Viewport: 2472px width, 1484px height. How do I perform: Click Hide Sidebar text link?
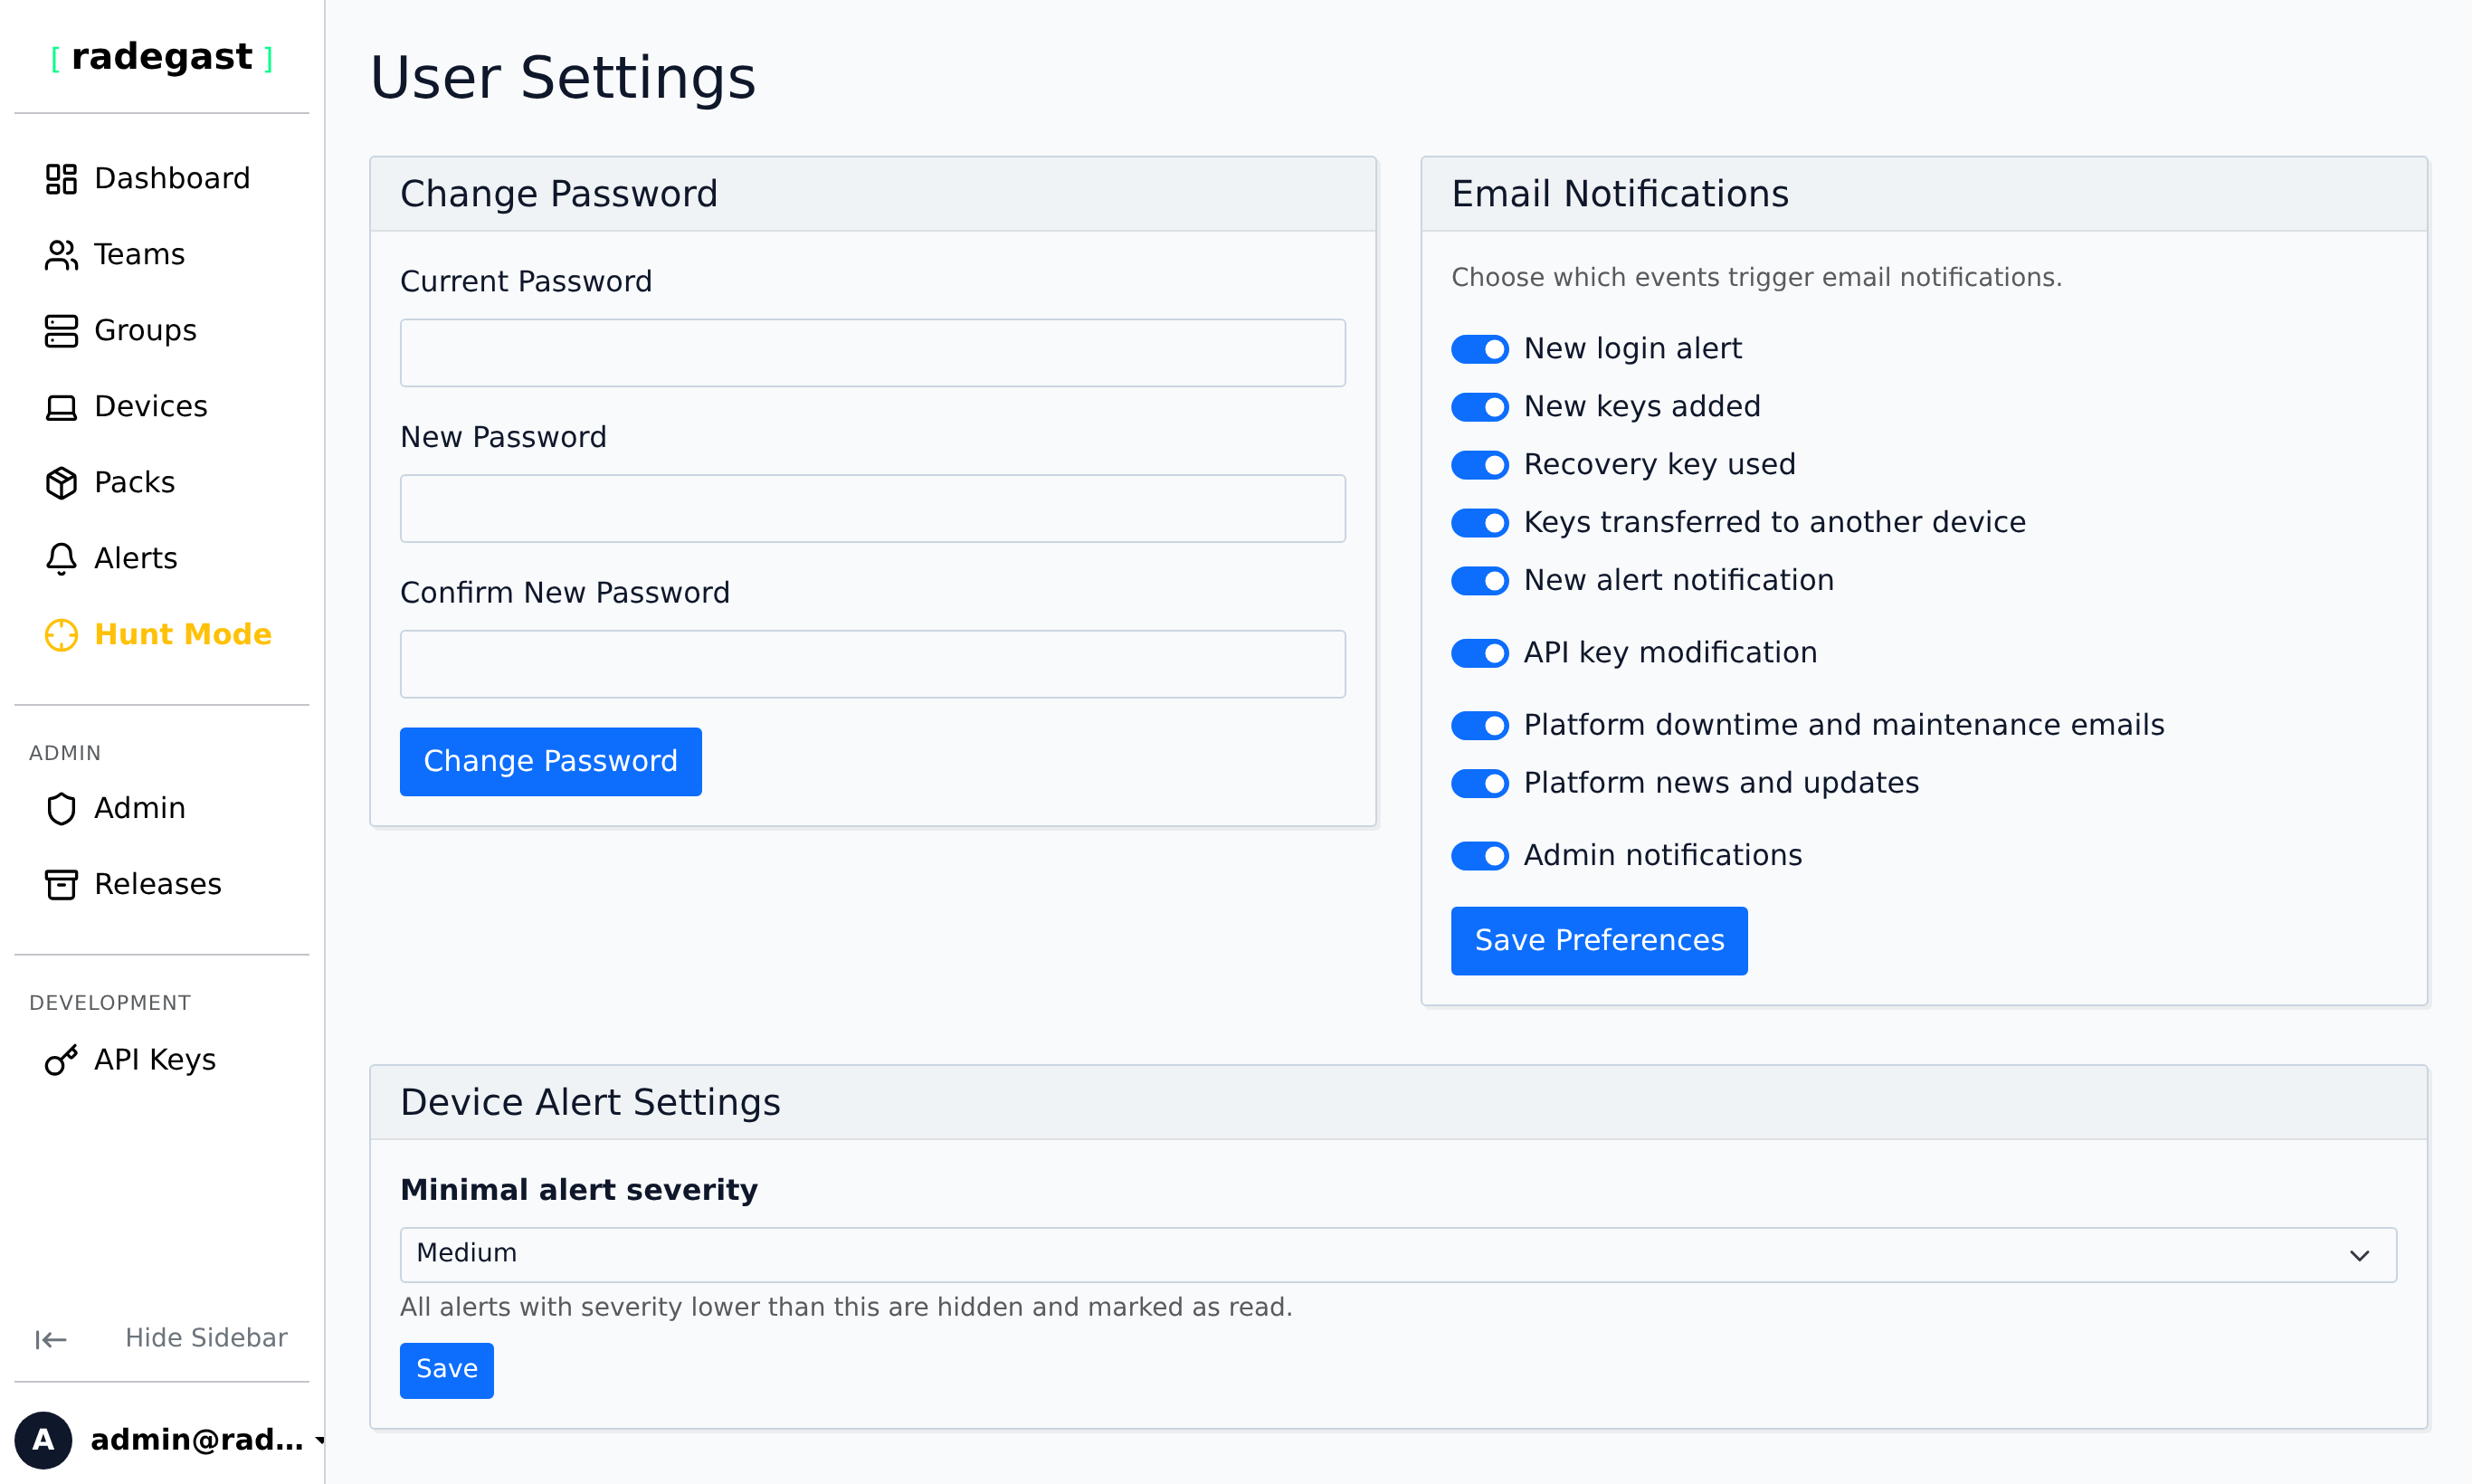(206, 1338)
